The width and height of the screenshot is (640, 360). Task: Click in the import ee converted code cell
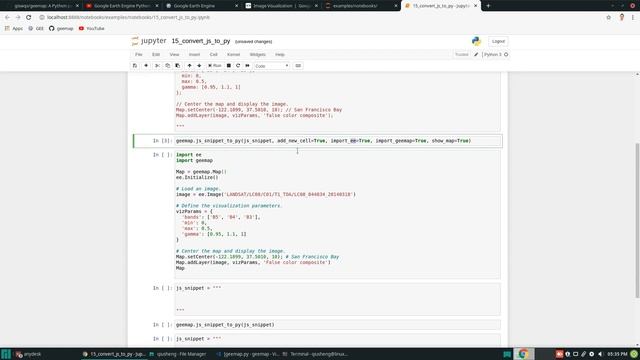click(x=337, y=214)
